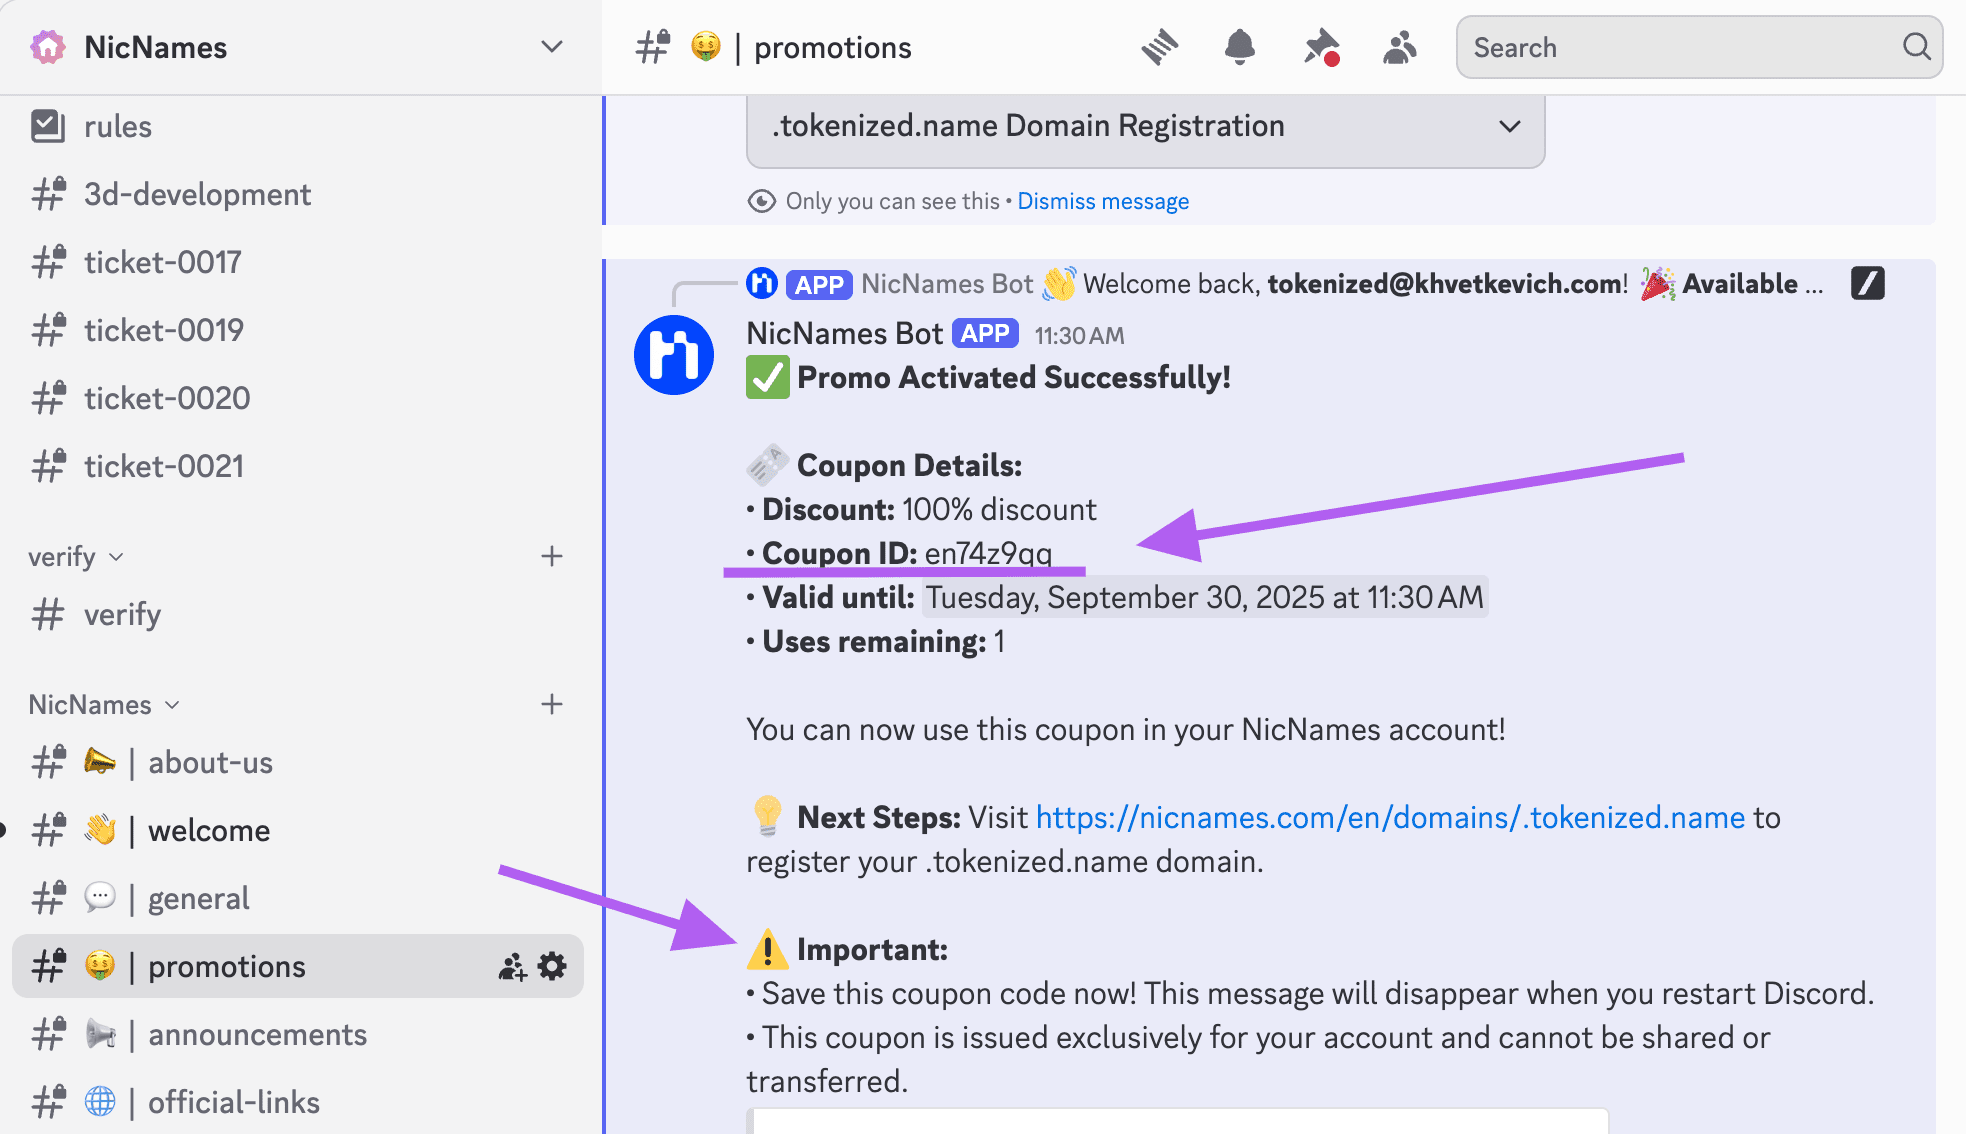This screenshot has height=1134, width=1966.
Task: Open promotions channel settings gear
Action: (x=552, y=966)
